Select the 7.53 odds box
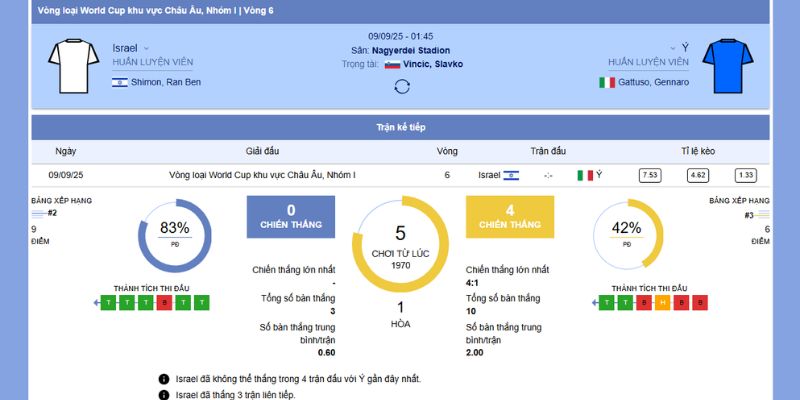This screenshot has height=400, width=800. coord(650,175)
